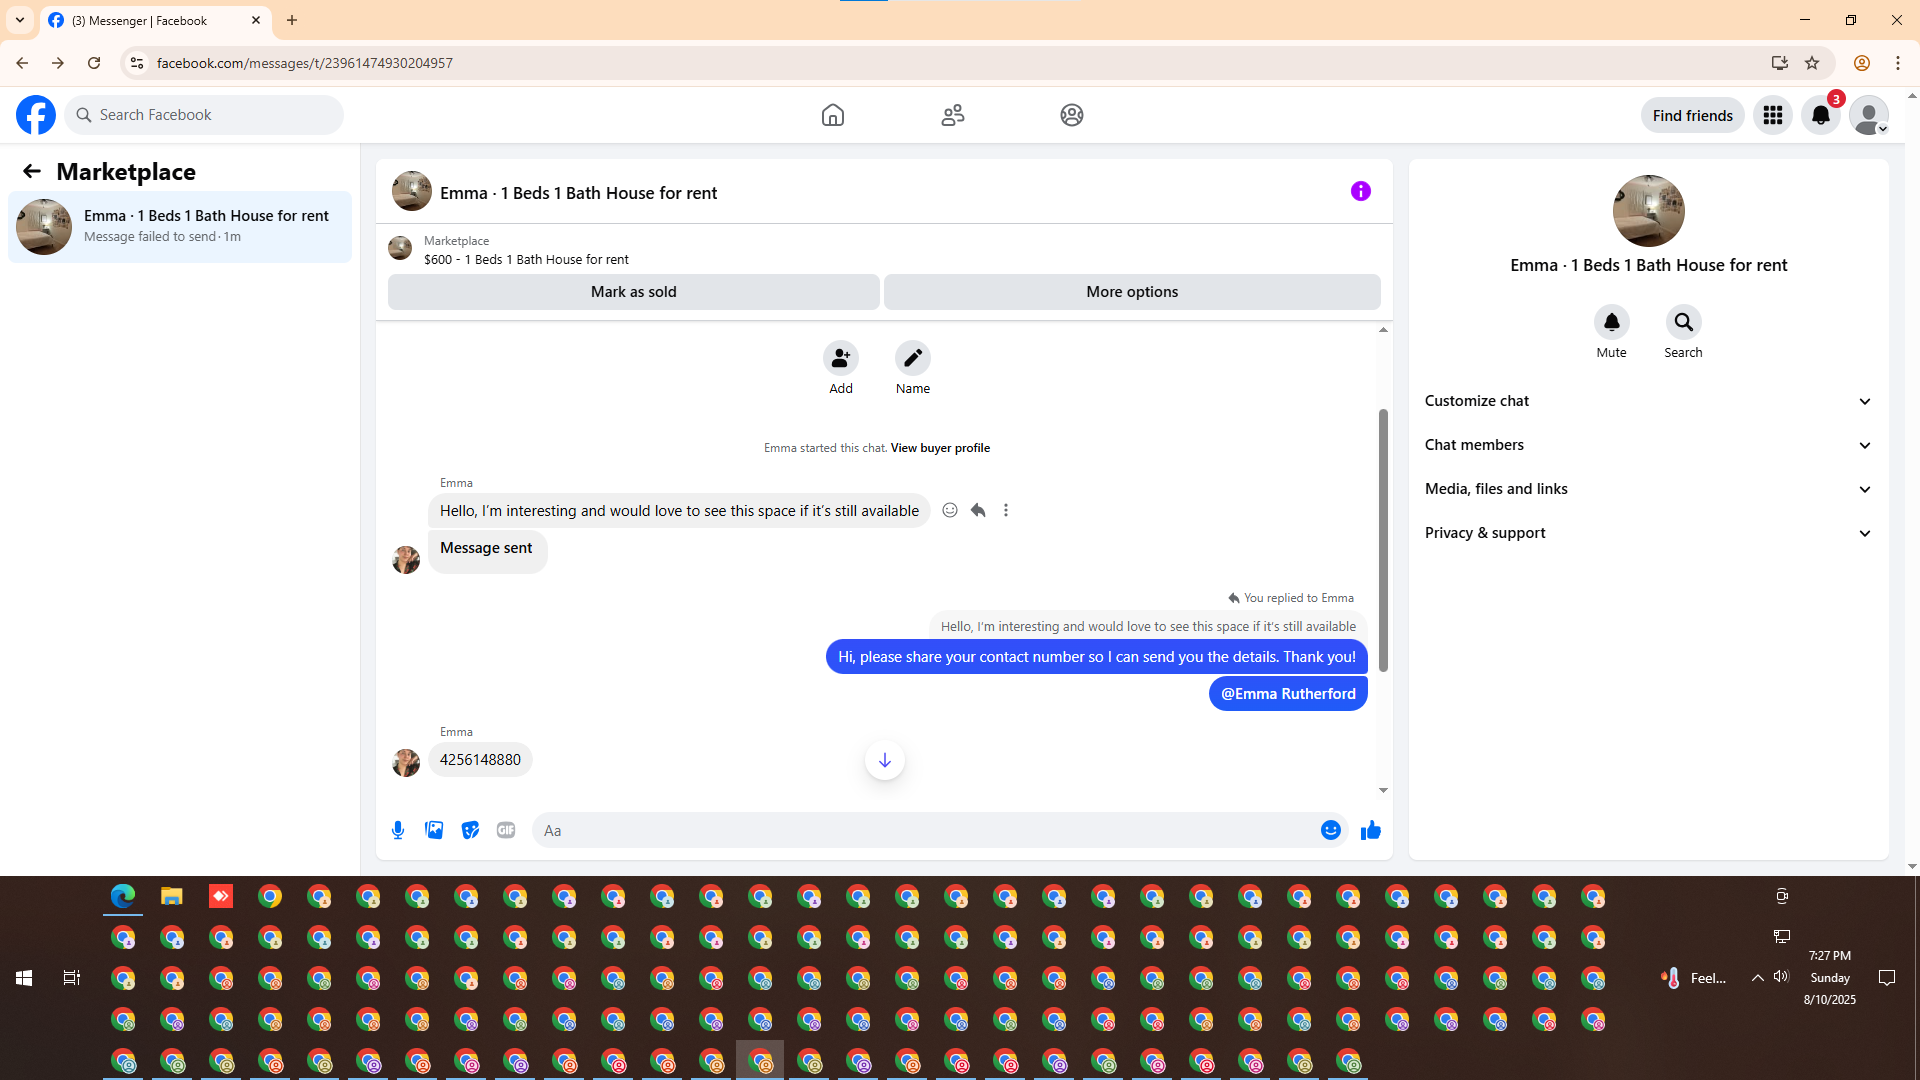Open the sticker picker icon
1920x1080 pixels.
[470, 830]
